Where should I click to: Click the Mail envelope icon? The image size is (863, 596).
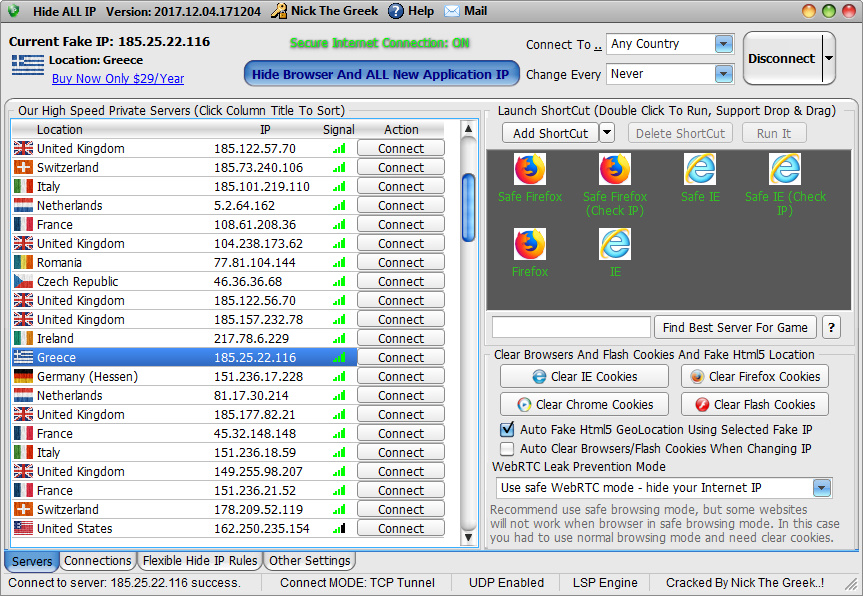click(x=451, y=11)
